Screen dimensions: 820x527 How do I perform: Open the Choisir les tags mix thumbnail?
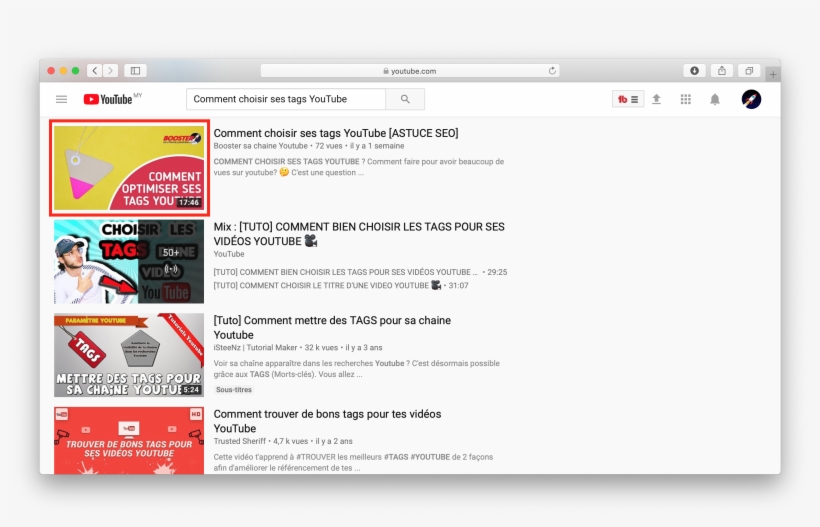129,261
